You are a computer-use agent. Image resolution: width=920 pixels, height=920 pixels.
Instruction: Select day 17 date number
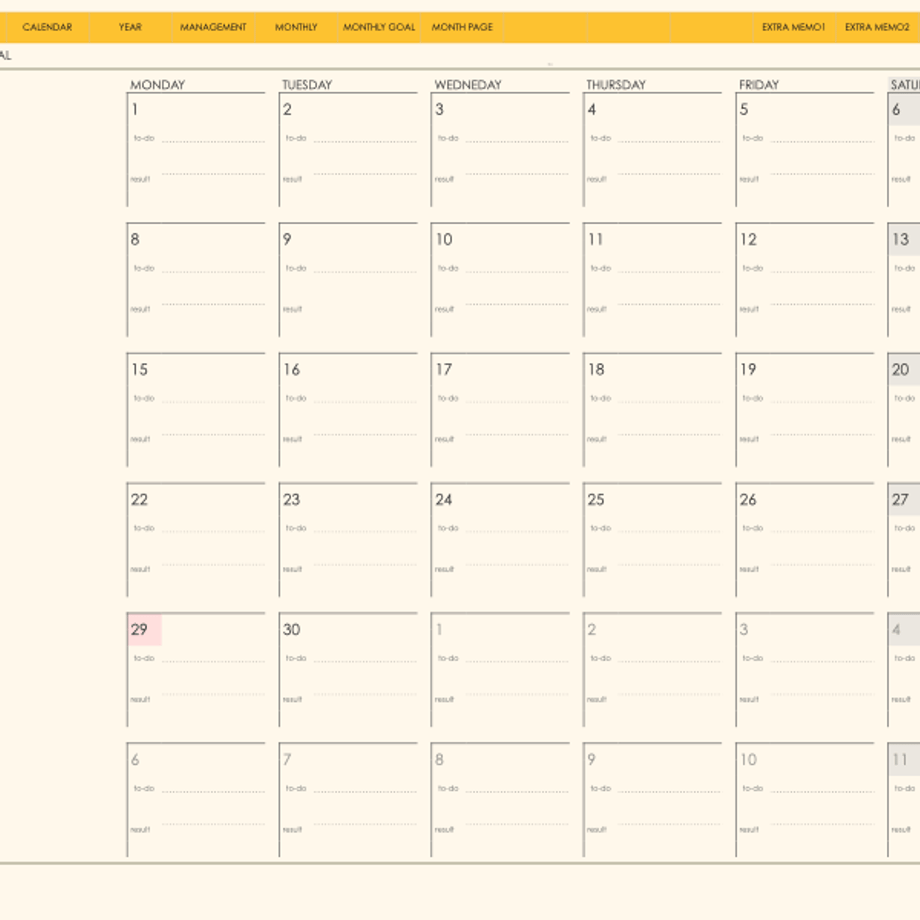coord(444,370)
